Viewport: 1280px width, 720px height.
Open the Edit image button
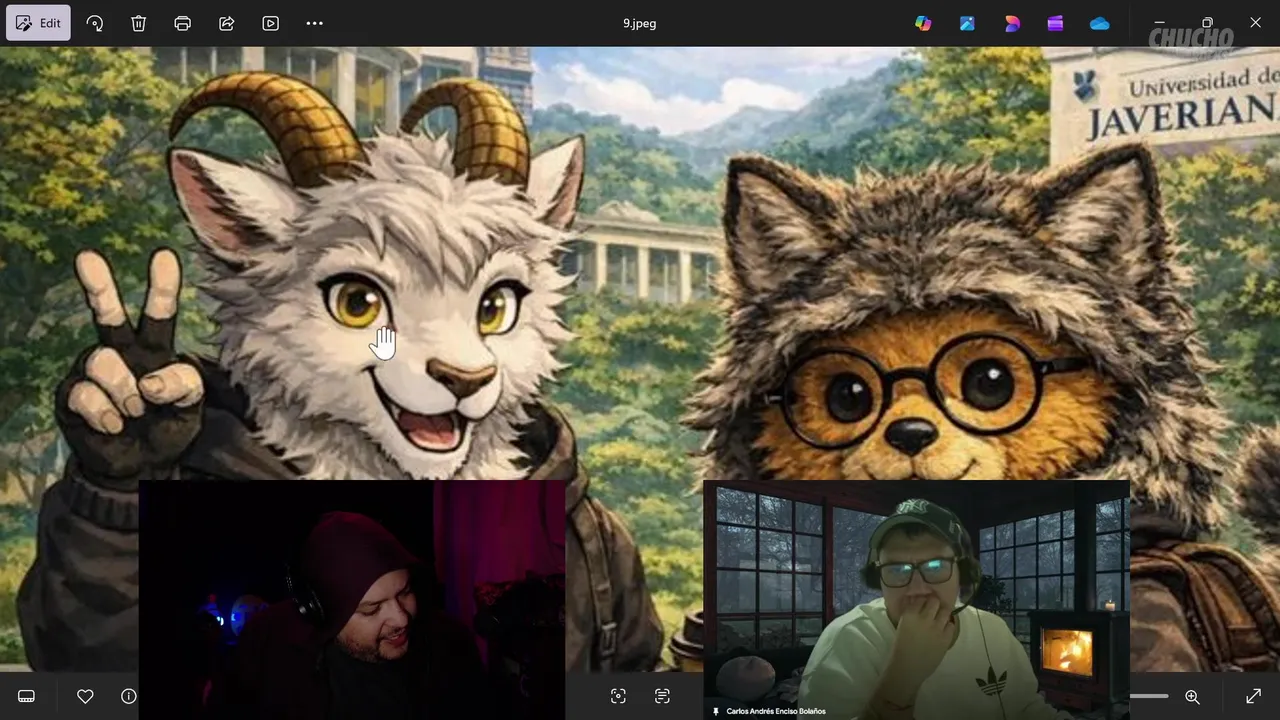(x=38, y=23)
